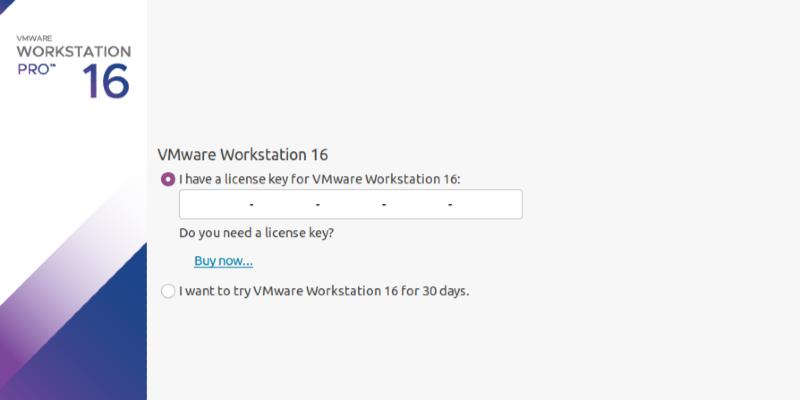Click the "I want to try" trial label
800x400 pixels.
click(x=324, y=292)
